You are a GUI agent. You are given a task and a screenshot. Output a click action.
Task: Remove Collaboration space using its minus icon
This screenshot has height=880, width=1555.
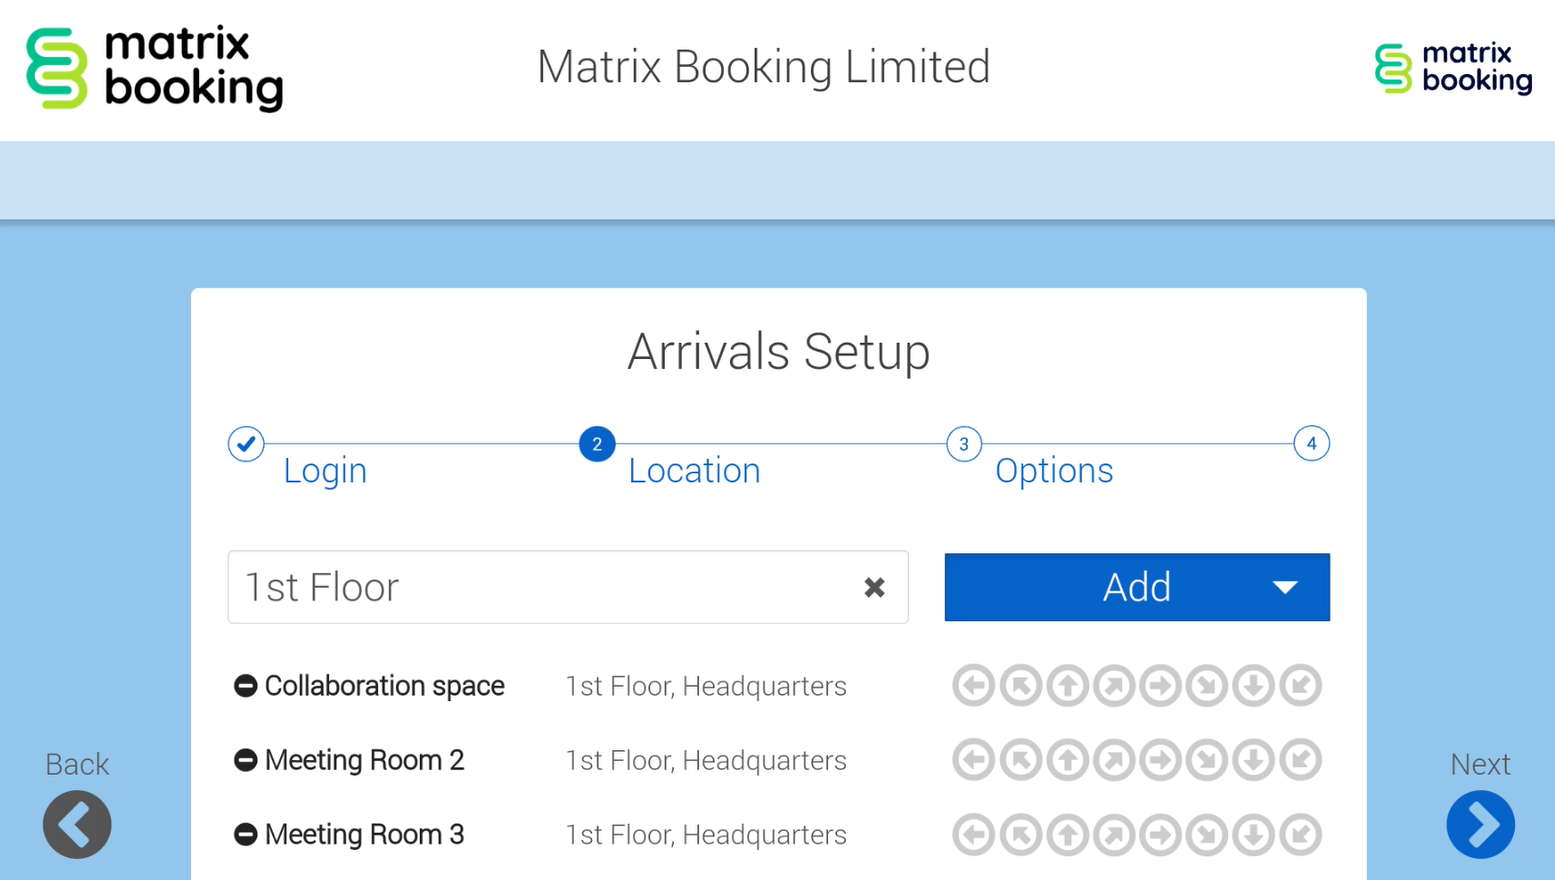click(245, 686)
